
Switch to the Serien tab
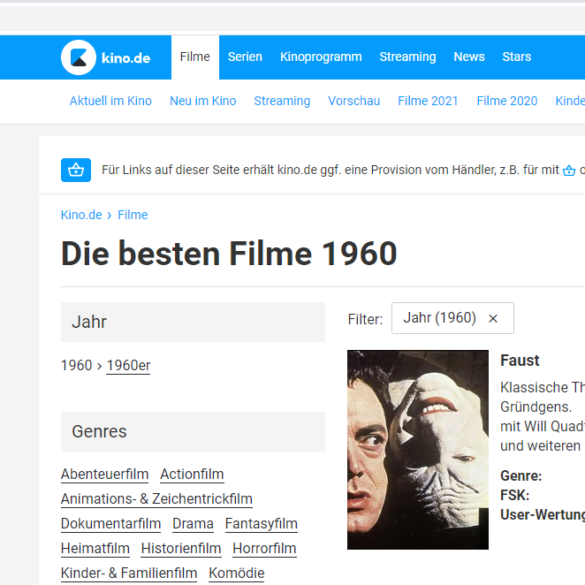click(x=245, y=57)
